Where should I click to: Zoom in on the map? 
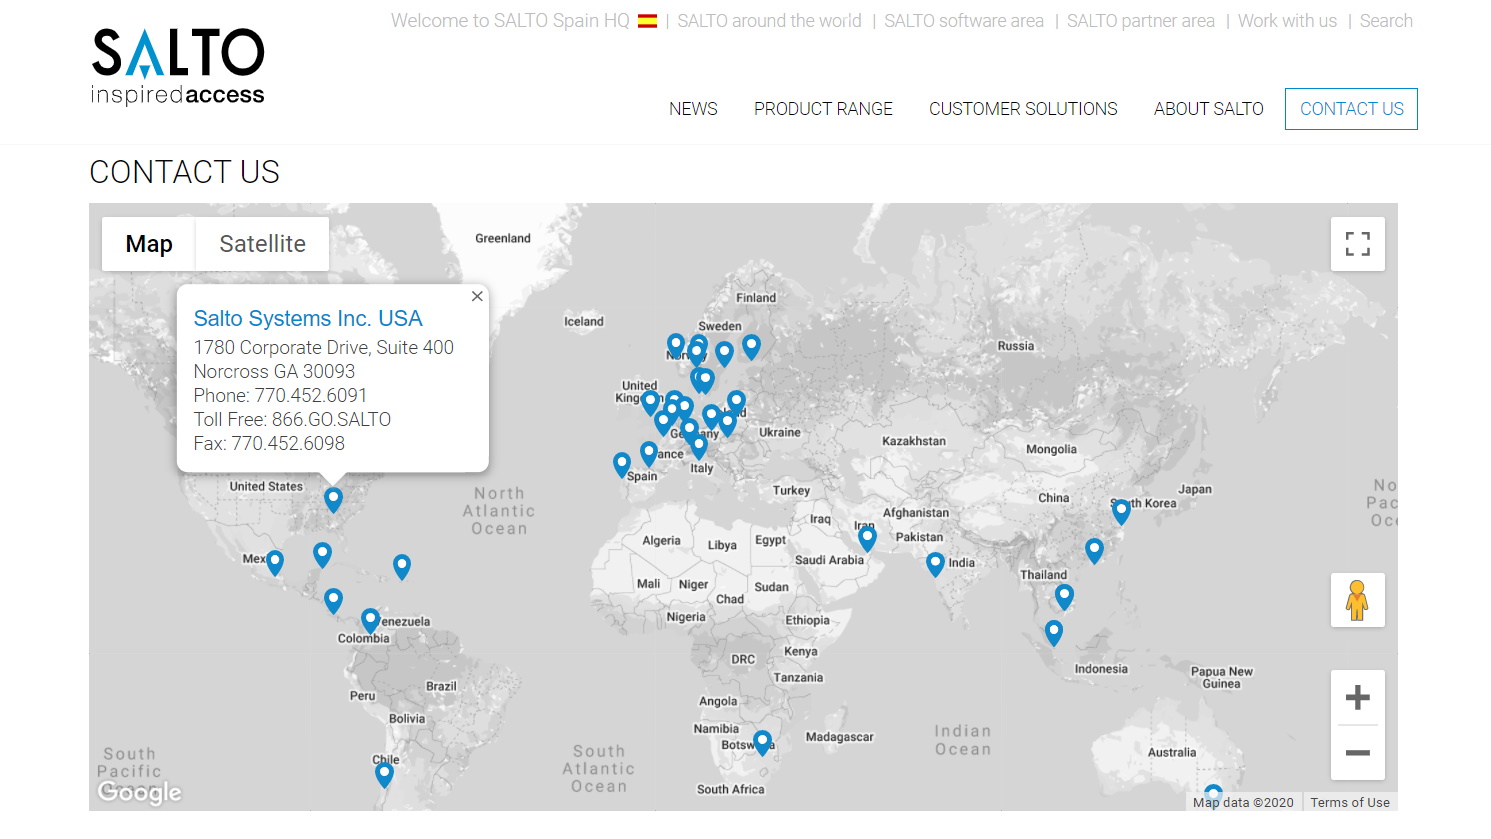click(x=1357, y=697)
